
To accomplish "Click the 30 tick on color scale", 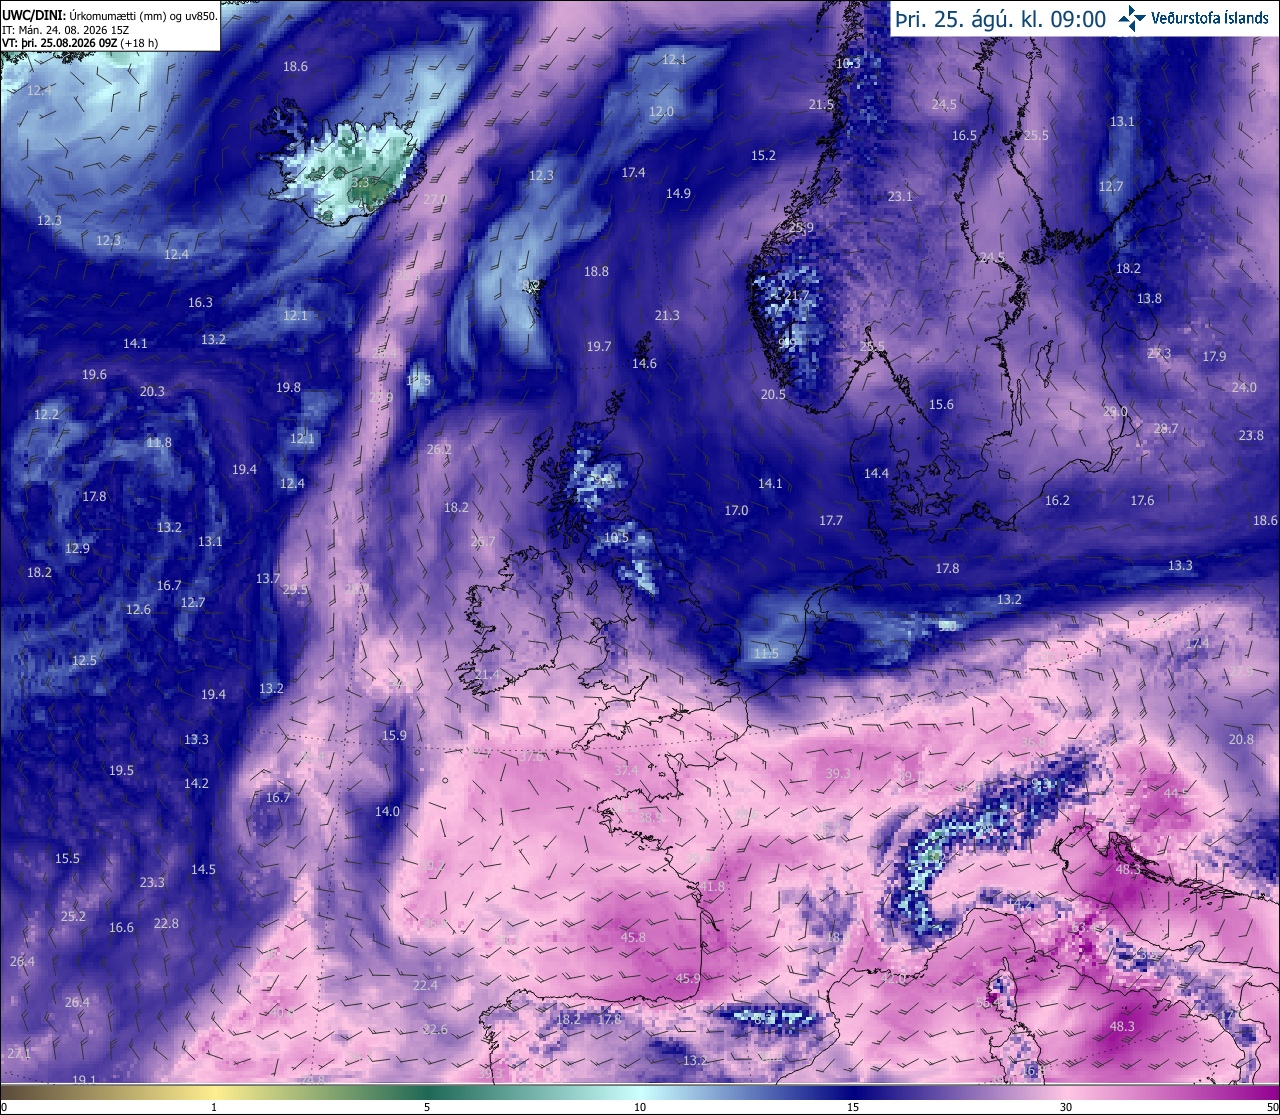I will (1066, 1107).
